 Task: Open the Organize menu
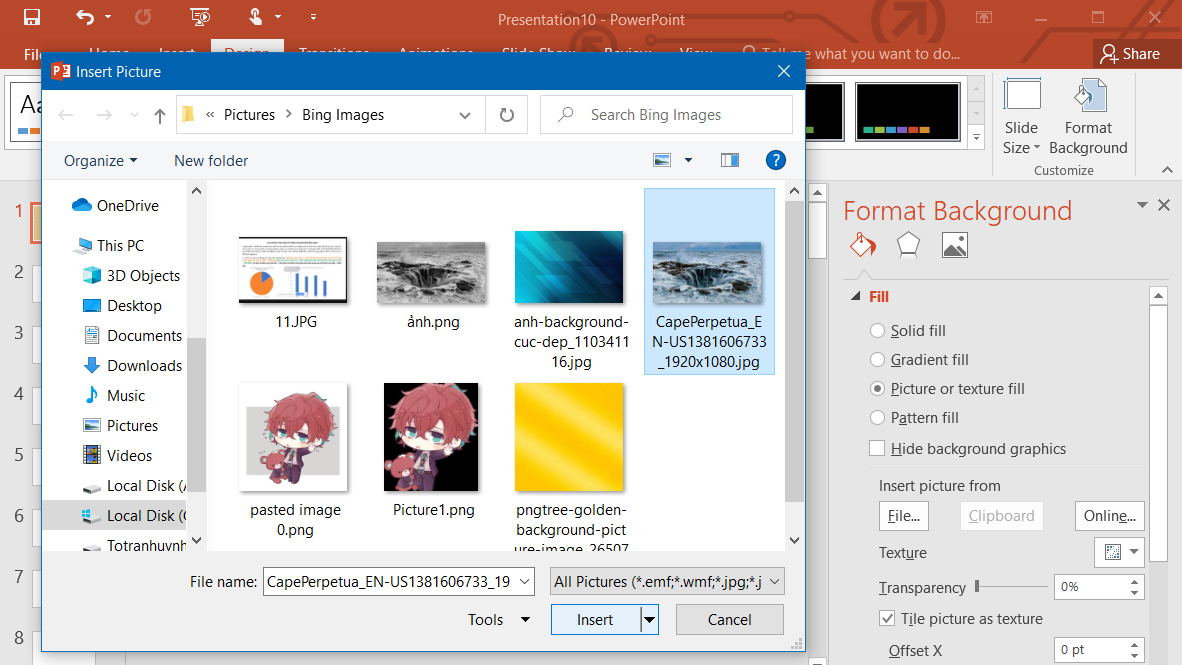click(x=101, y=161)
